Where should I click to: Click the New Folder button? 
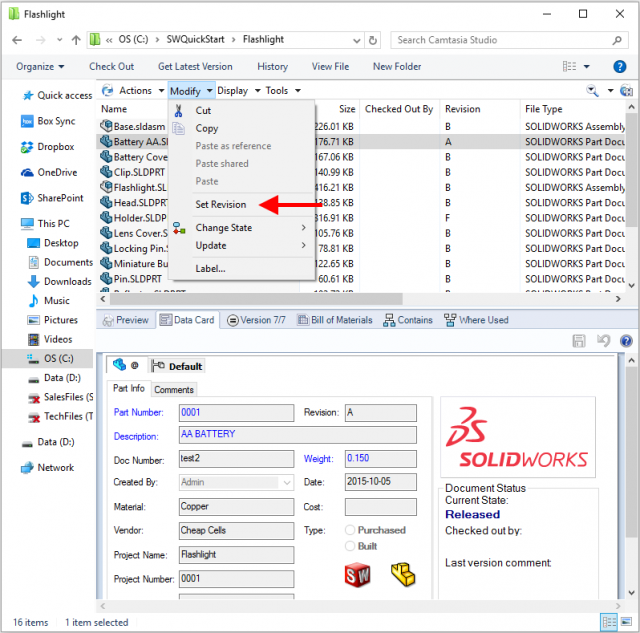397,67
